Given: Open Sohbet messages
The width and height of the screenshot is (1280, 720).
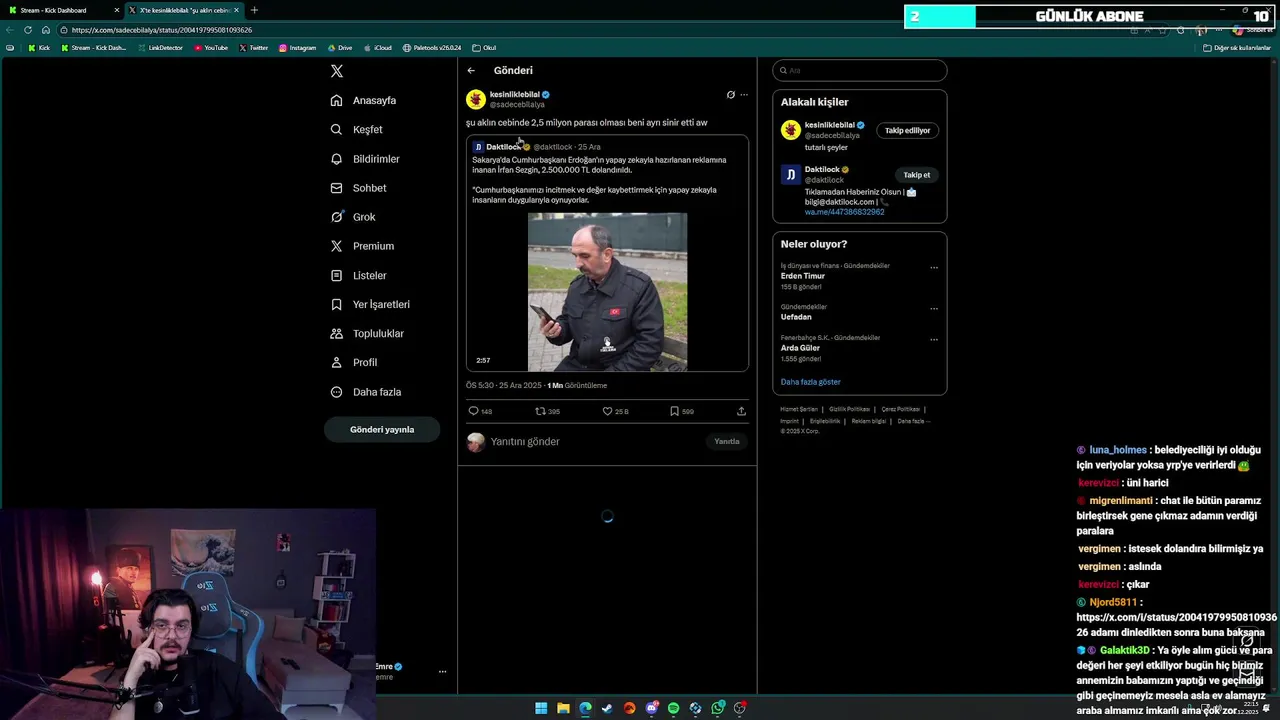Looking at the screenshot, I should [x=358, y=188].
